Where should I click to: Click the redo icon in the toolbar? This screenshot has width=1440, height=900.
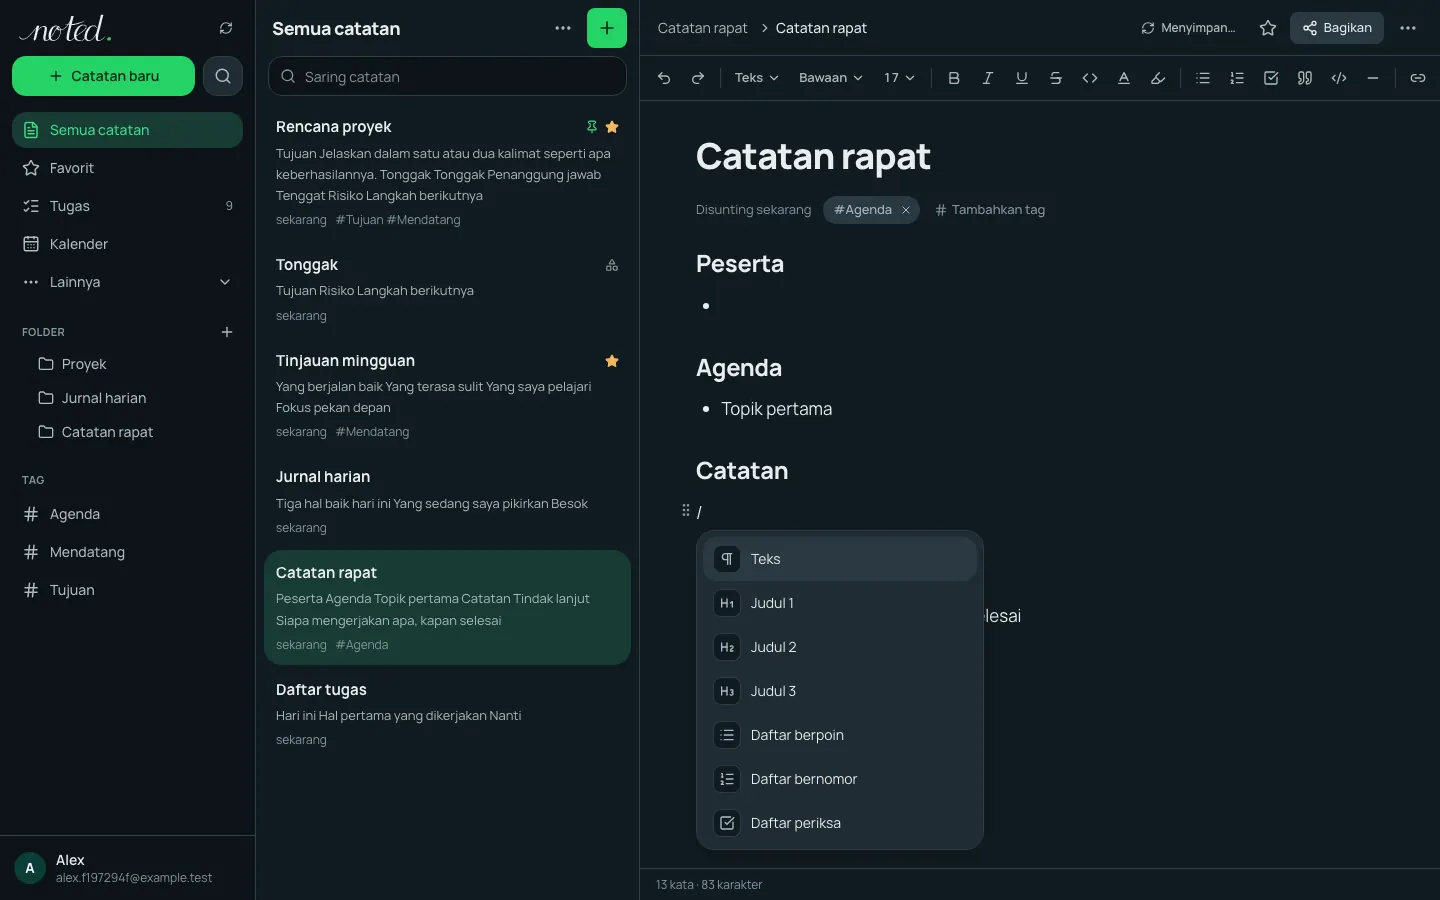[698, 78]
